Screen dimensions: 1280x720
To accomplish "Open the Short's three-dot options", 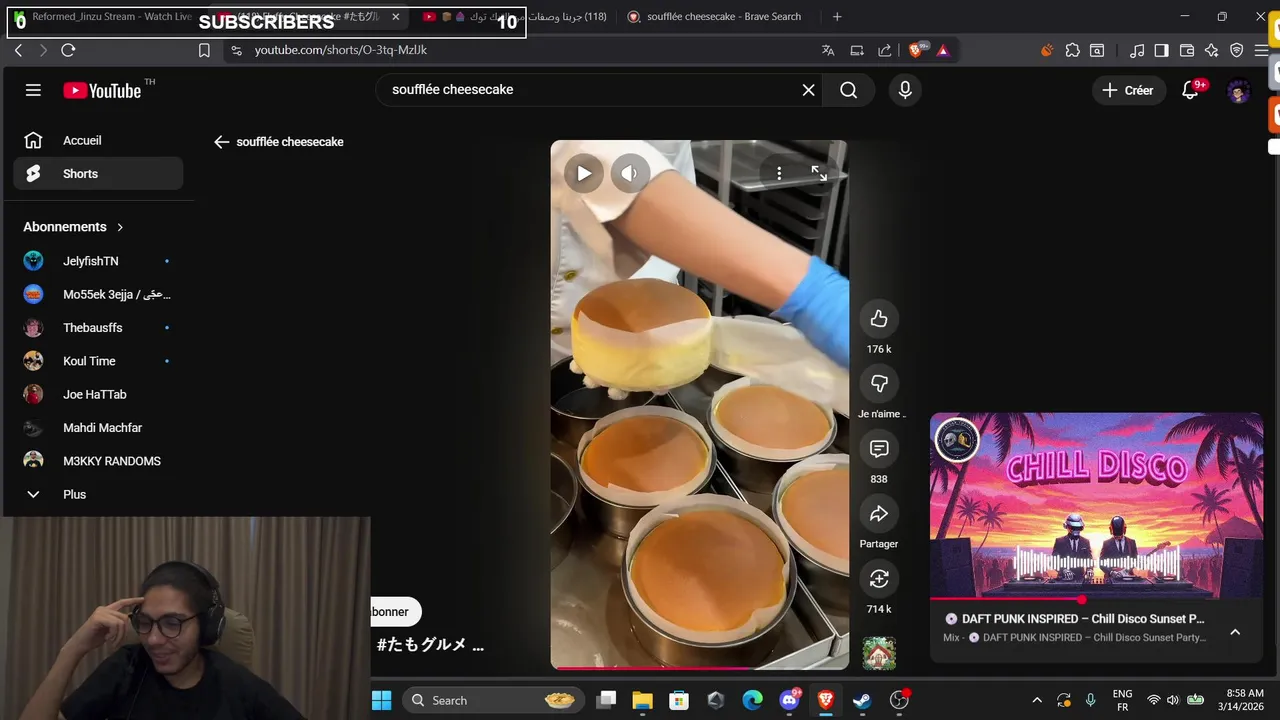I will [779, 174].
